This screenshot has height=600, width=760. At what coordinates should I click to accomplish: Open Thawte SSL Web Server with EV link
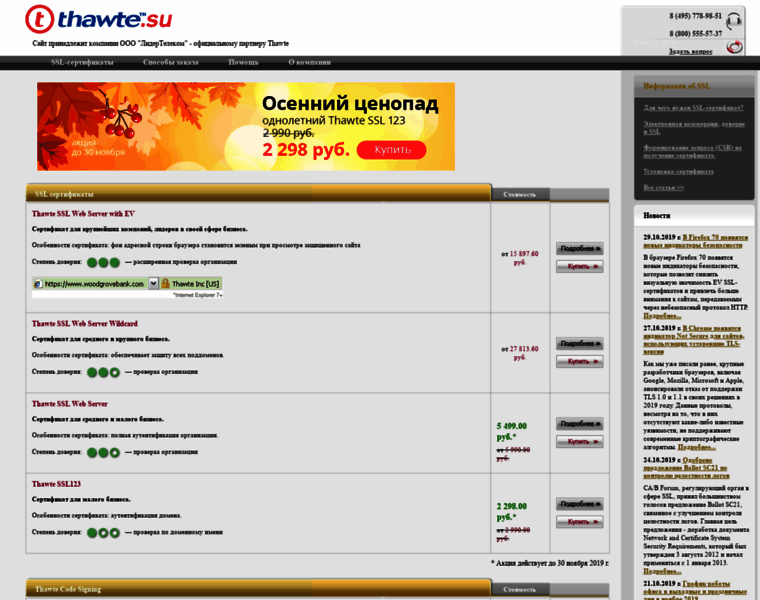[x=83, y=214]
